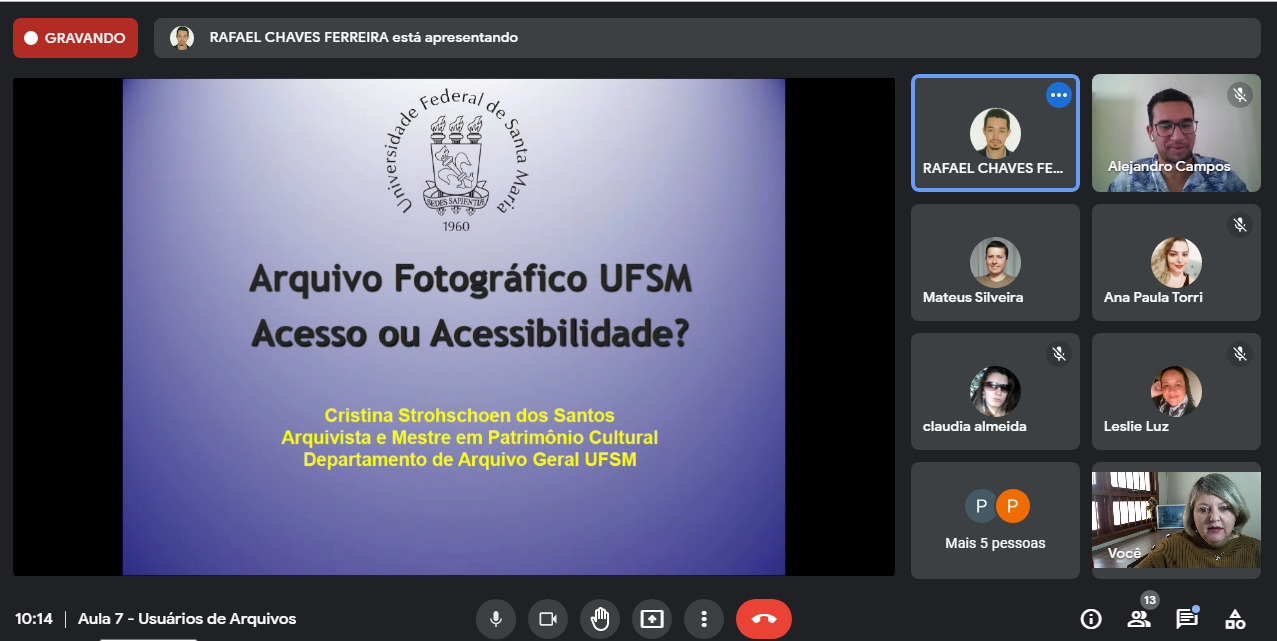Expand the 'Mais 5 pessoas' tile
This screenshot has height=641, width=1277.
tap(995, 520)
